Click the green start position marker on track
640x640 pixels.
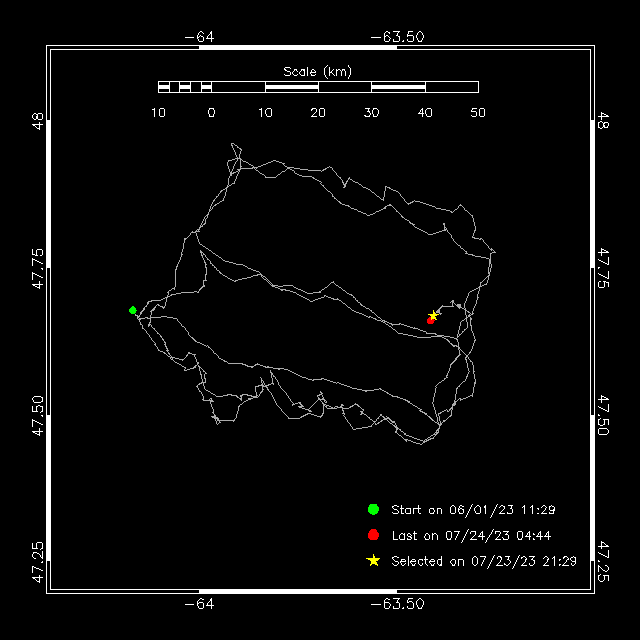[133, 310]
